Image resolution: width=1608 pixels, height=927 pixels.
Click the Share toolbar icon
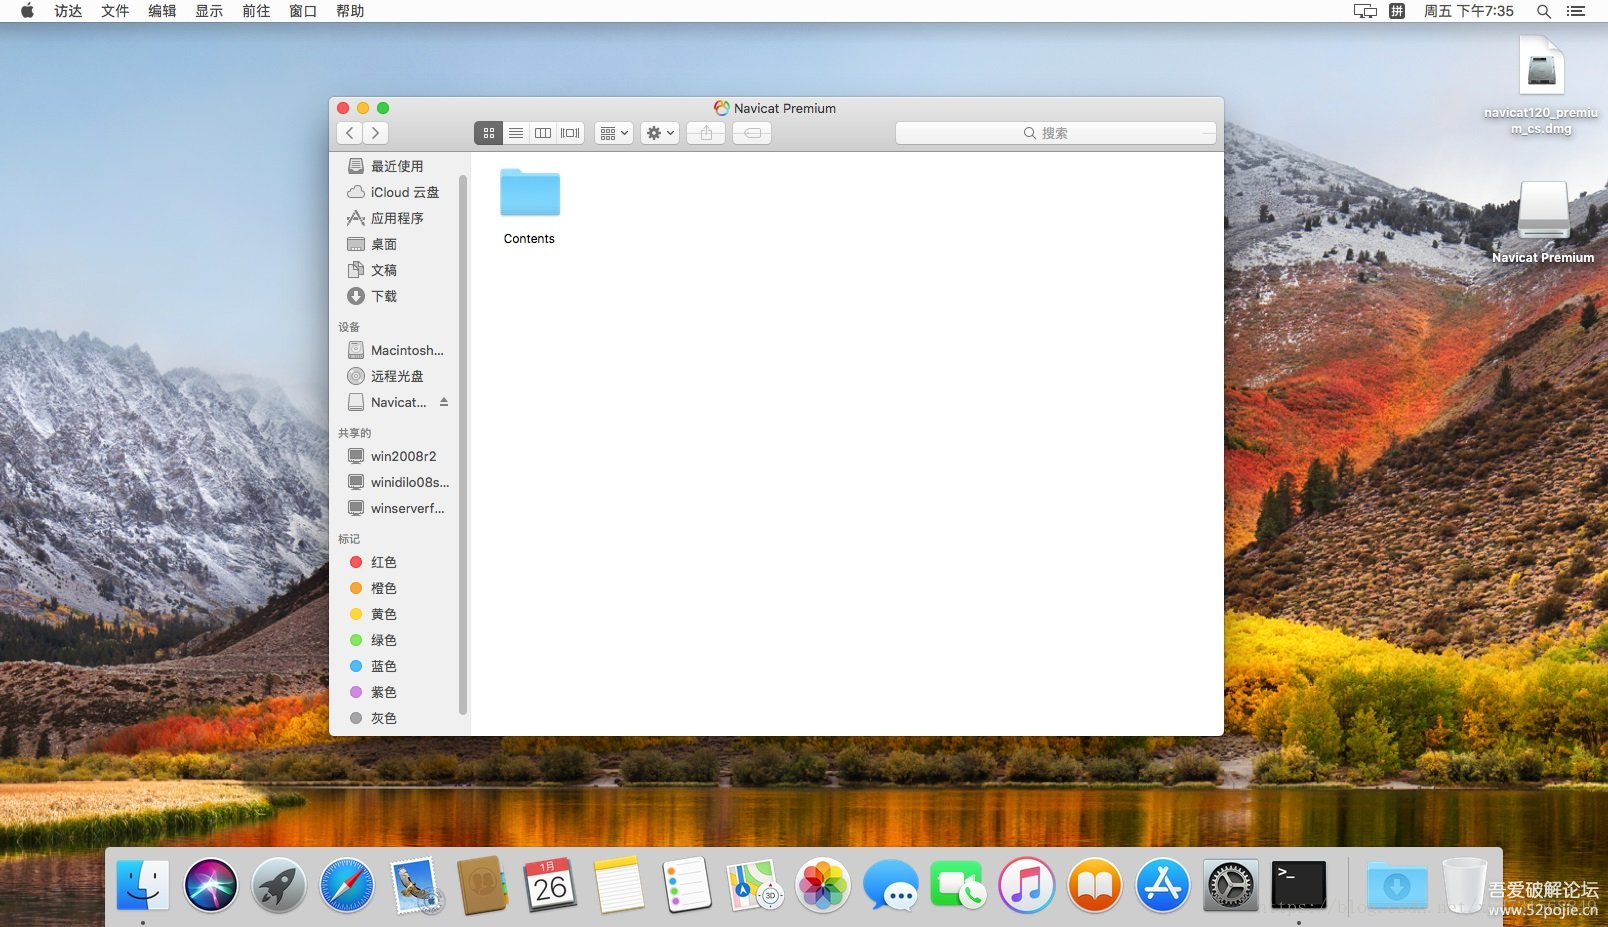pos(706,133)
